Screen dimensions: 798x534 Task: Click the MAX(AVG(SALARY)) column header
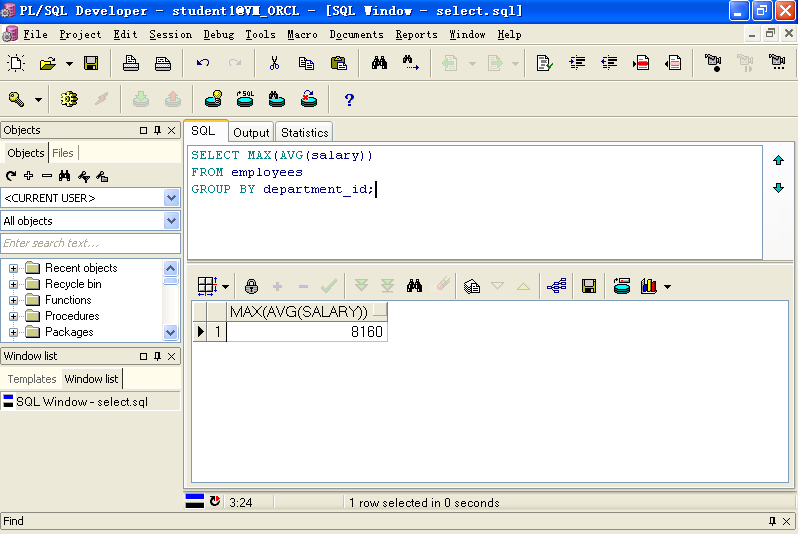(307, 312)
